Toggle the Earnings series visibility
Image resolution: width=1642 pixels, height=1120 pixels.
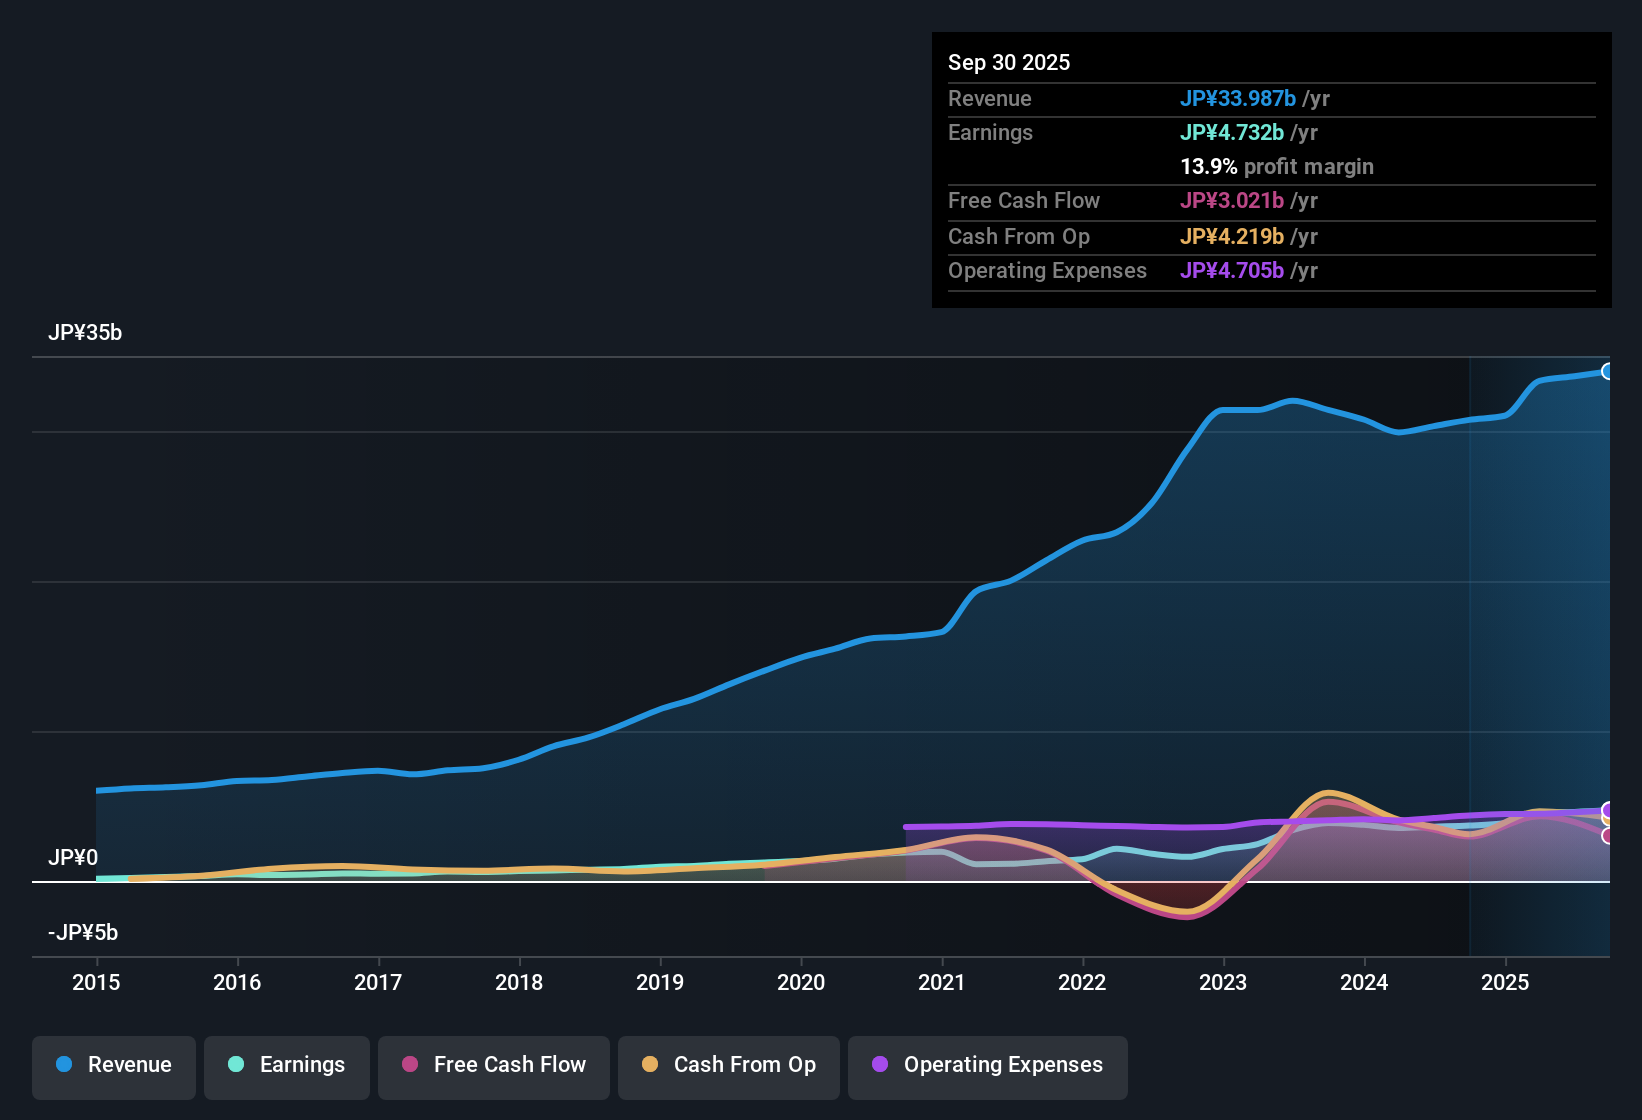point(286,1065)
